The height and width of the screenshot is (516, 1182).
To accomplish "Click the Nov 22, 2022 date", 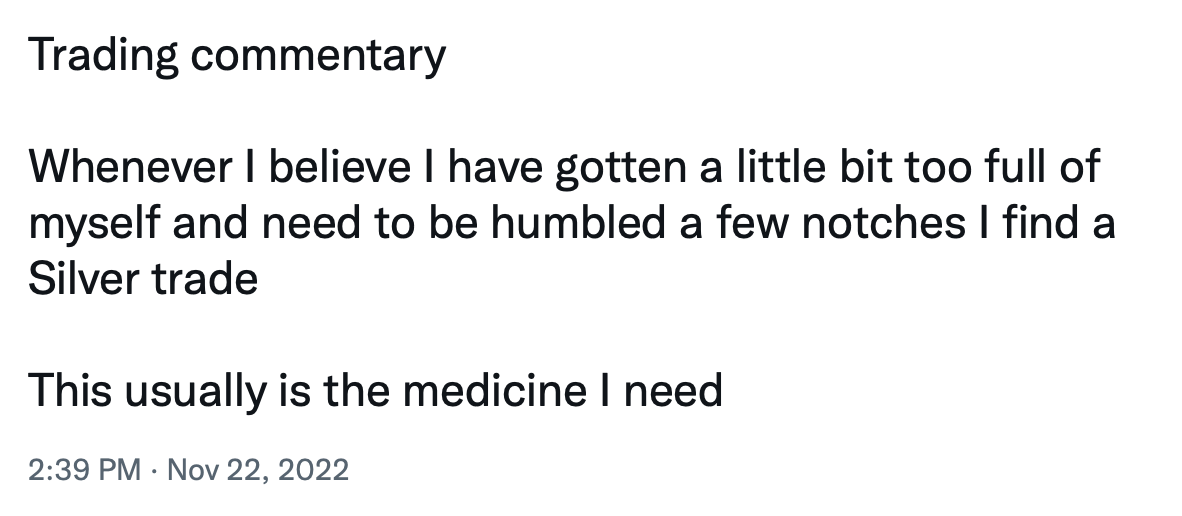I will click(x=258, y=469).
